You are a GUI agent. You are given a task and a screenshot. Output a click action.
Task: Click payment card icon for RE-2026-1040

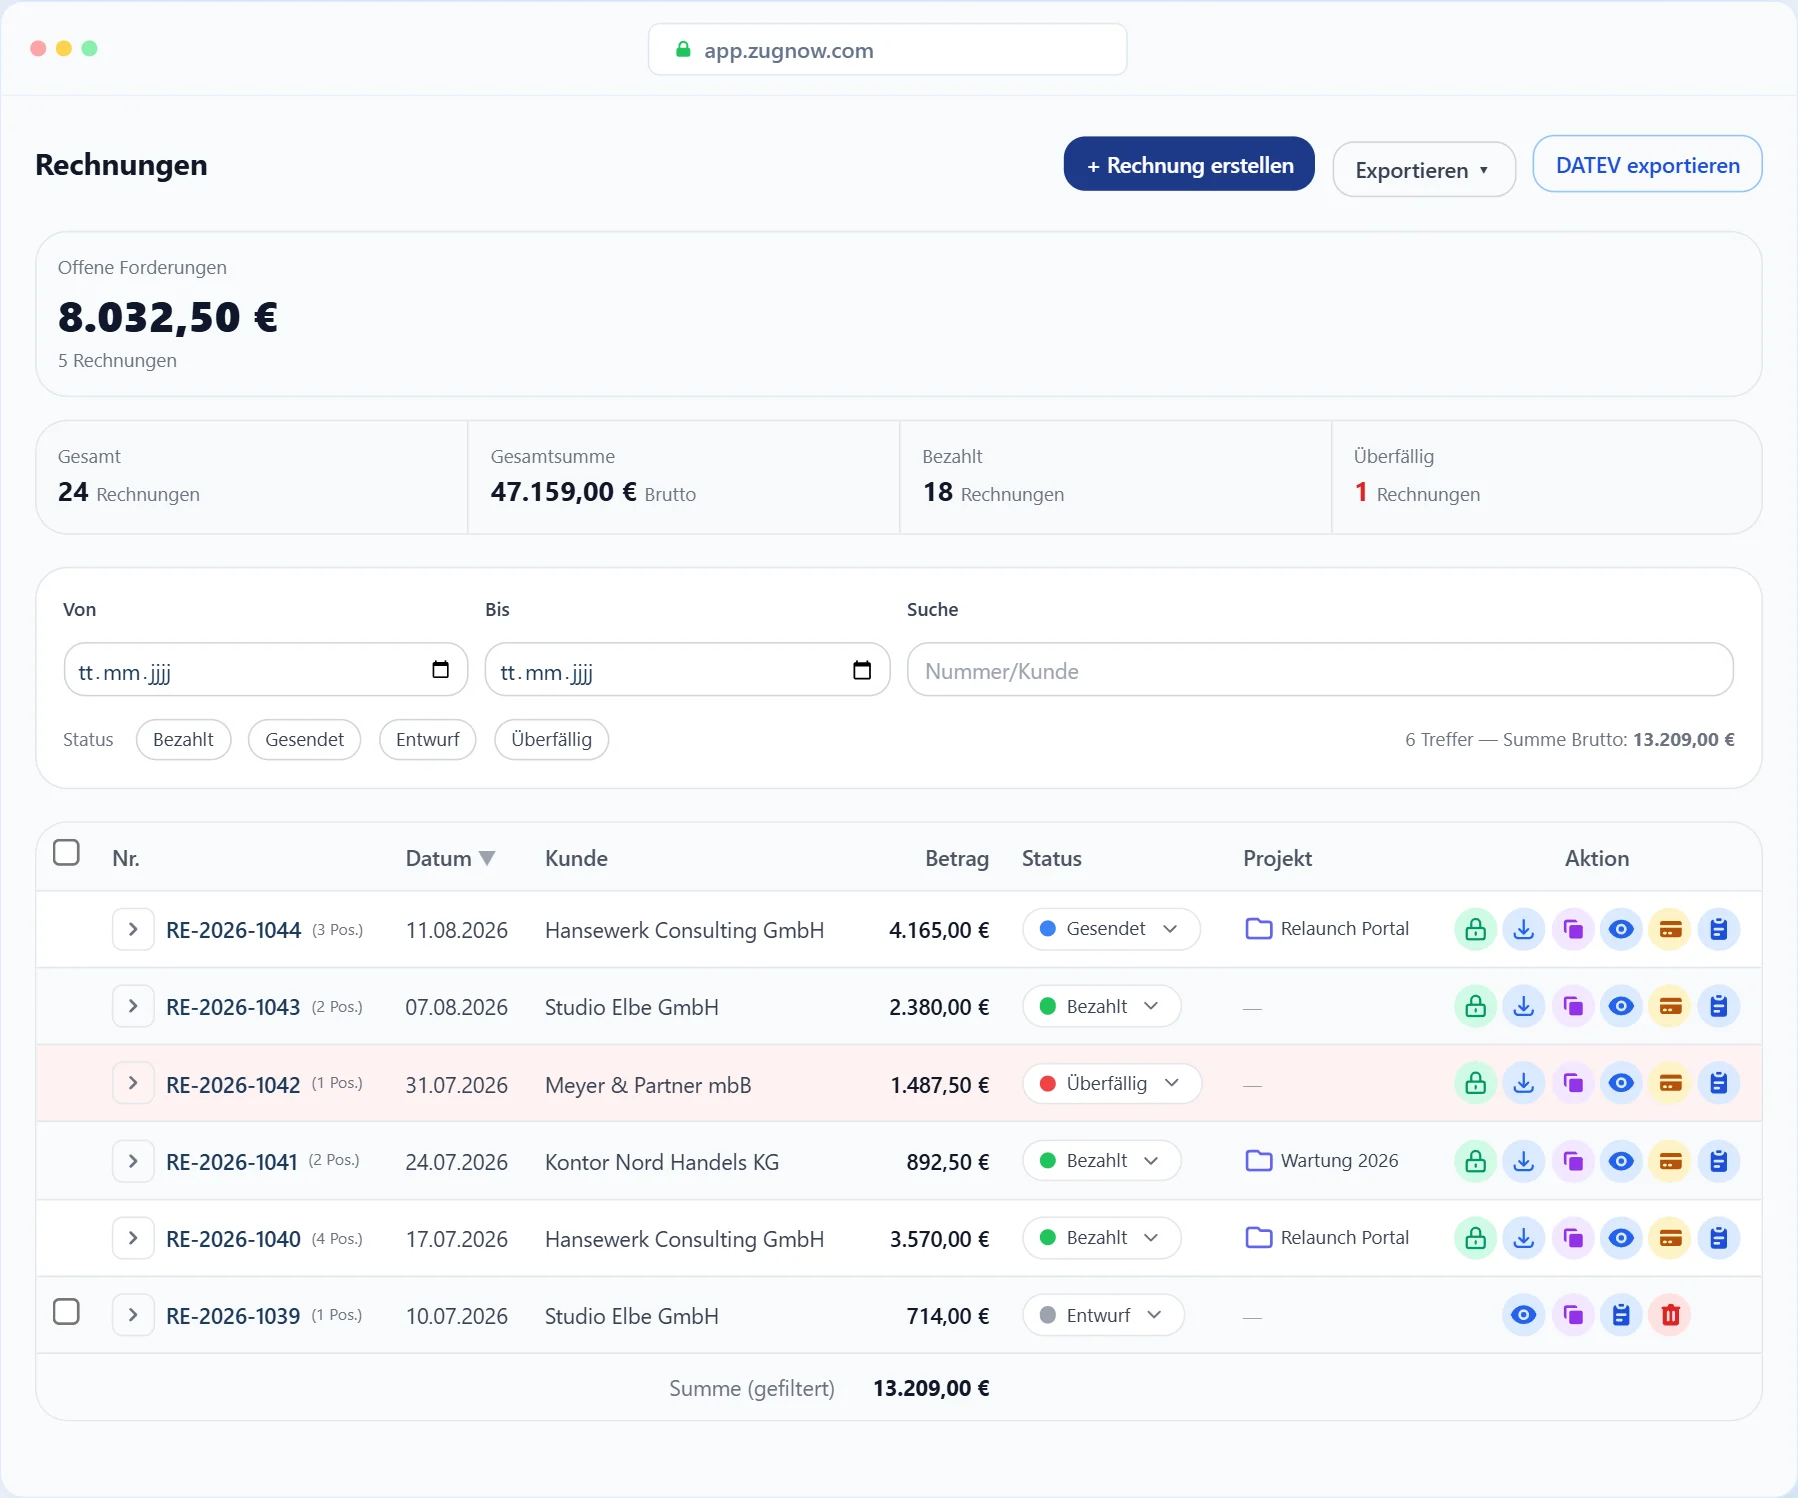coord(1670,1239)
